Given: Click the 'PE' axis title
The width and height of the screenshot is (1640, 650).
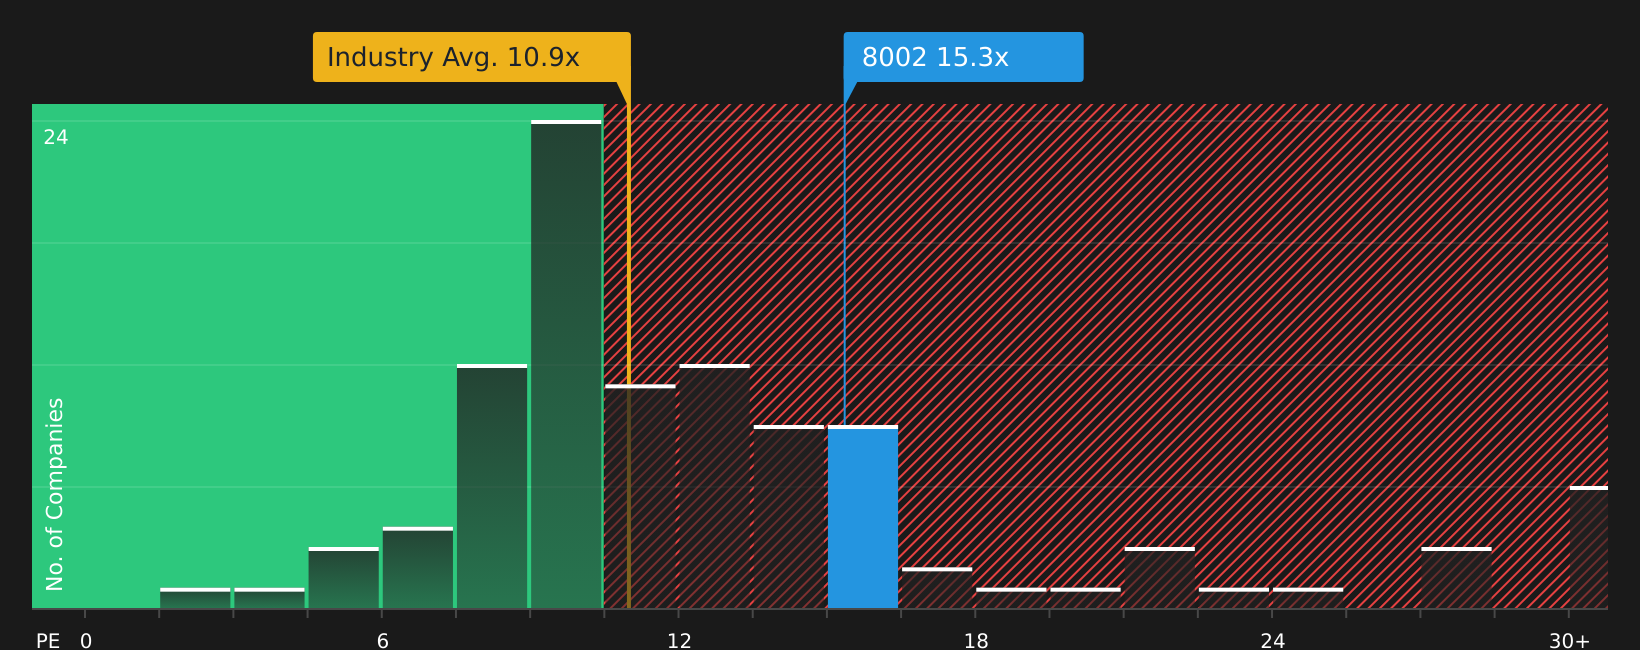Looking at the screenshot, I should pos(48,641).
